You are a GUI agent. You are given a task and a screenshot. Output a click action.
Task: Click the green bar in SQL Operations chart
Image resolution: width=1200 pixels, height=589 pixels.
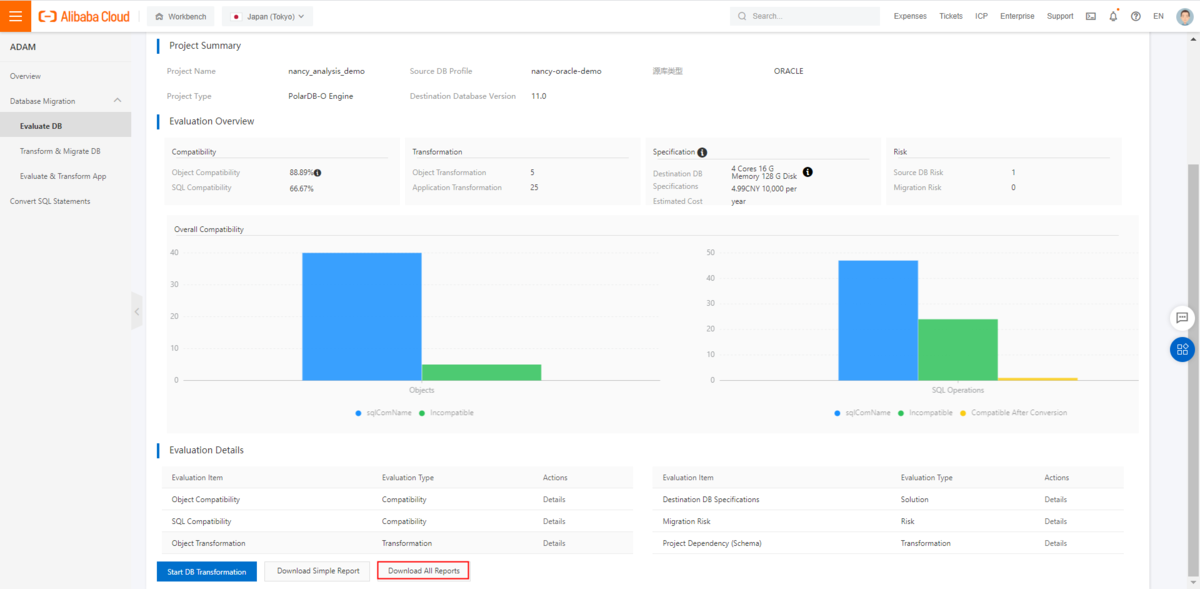pos(958,349)
